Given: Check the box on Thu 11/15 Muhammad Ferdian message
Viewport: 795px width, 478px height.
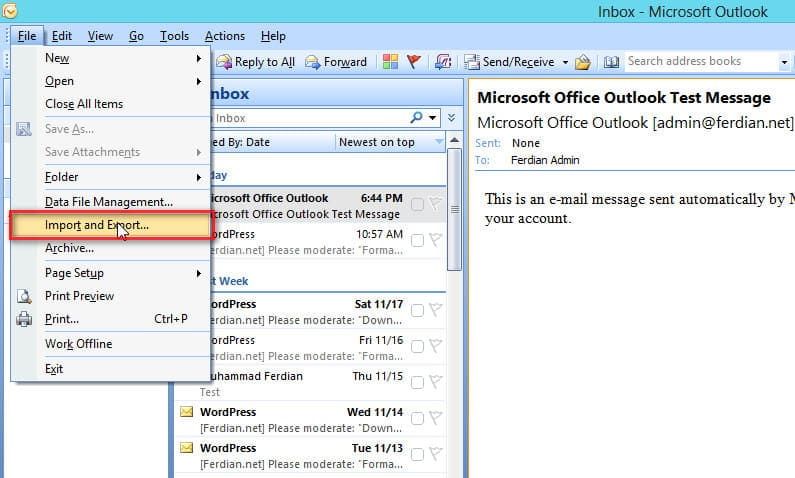Looking at the screenshot, I should pyautogui.click(x=417, y=382).
